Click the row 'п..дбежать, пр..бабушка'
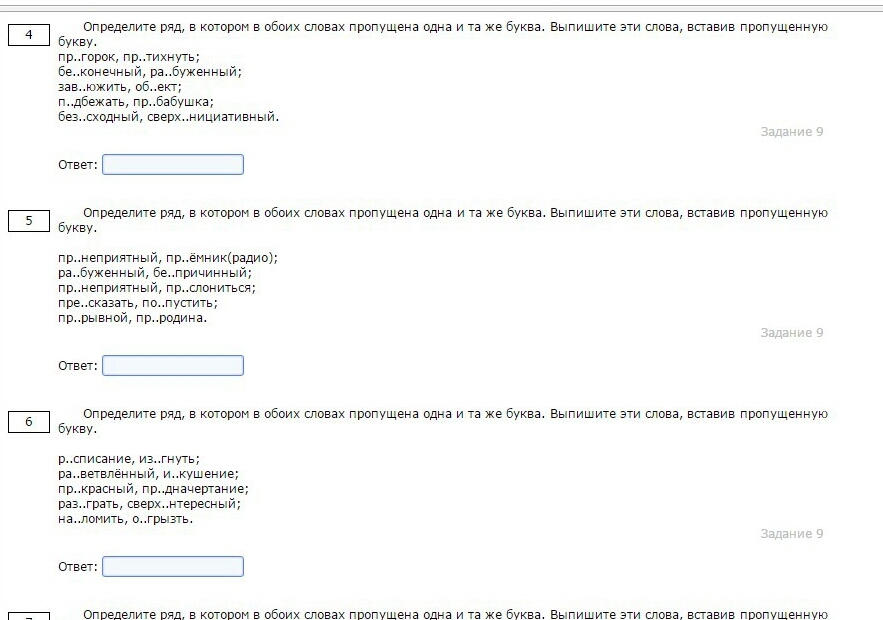883x620 pixels. click(x=136, y=102)
